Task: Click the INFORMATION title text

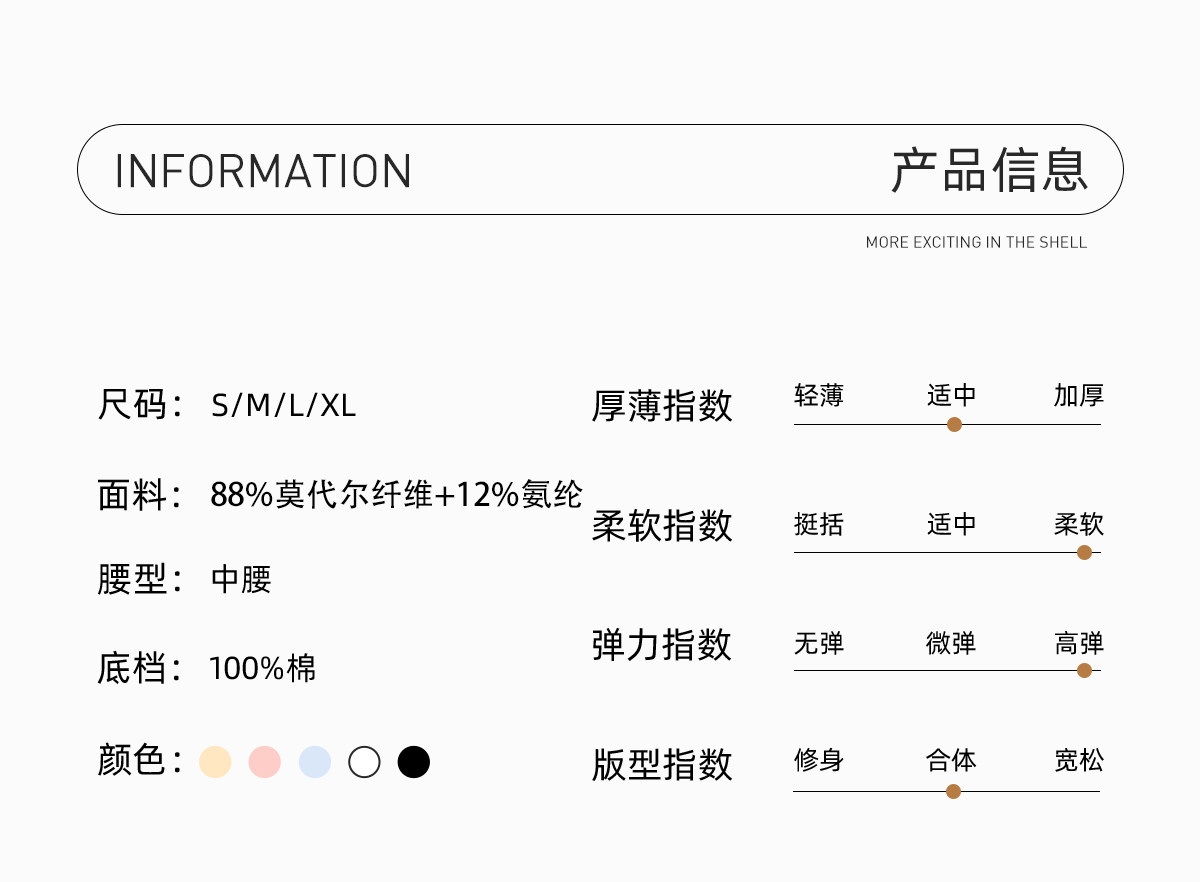Action: 263,171
